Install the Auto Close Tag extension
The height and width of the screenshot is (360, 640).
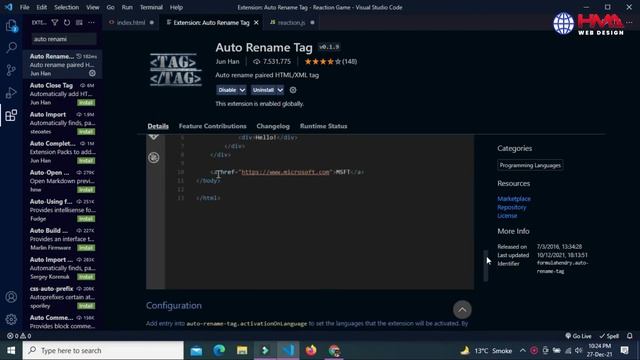(86, 102)
